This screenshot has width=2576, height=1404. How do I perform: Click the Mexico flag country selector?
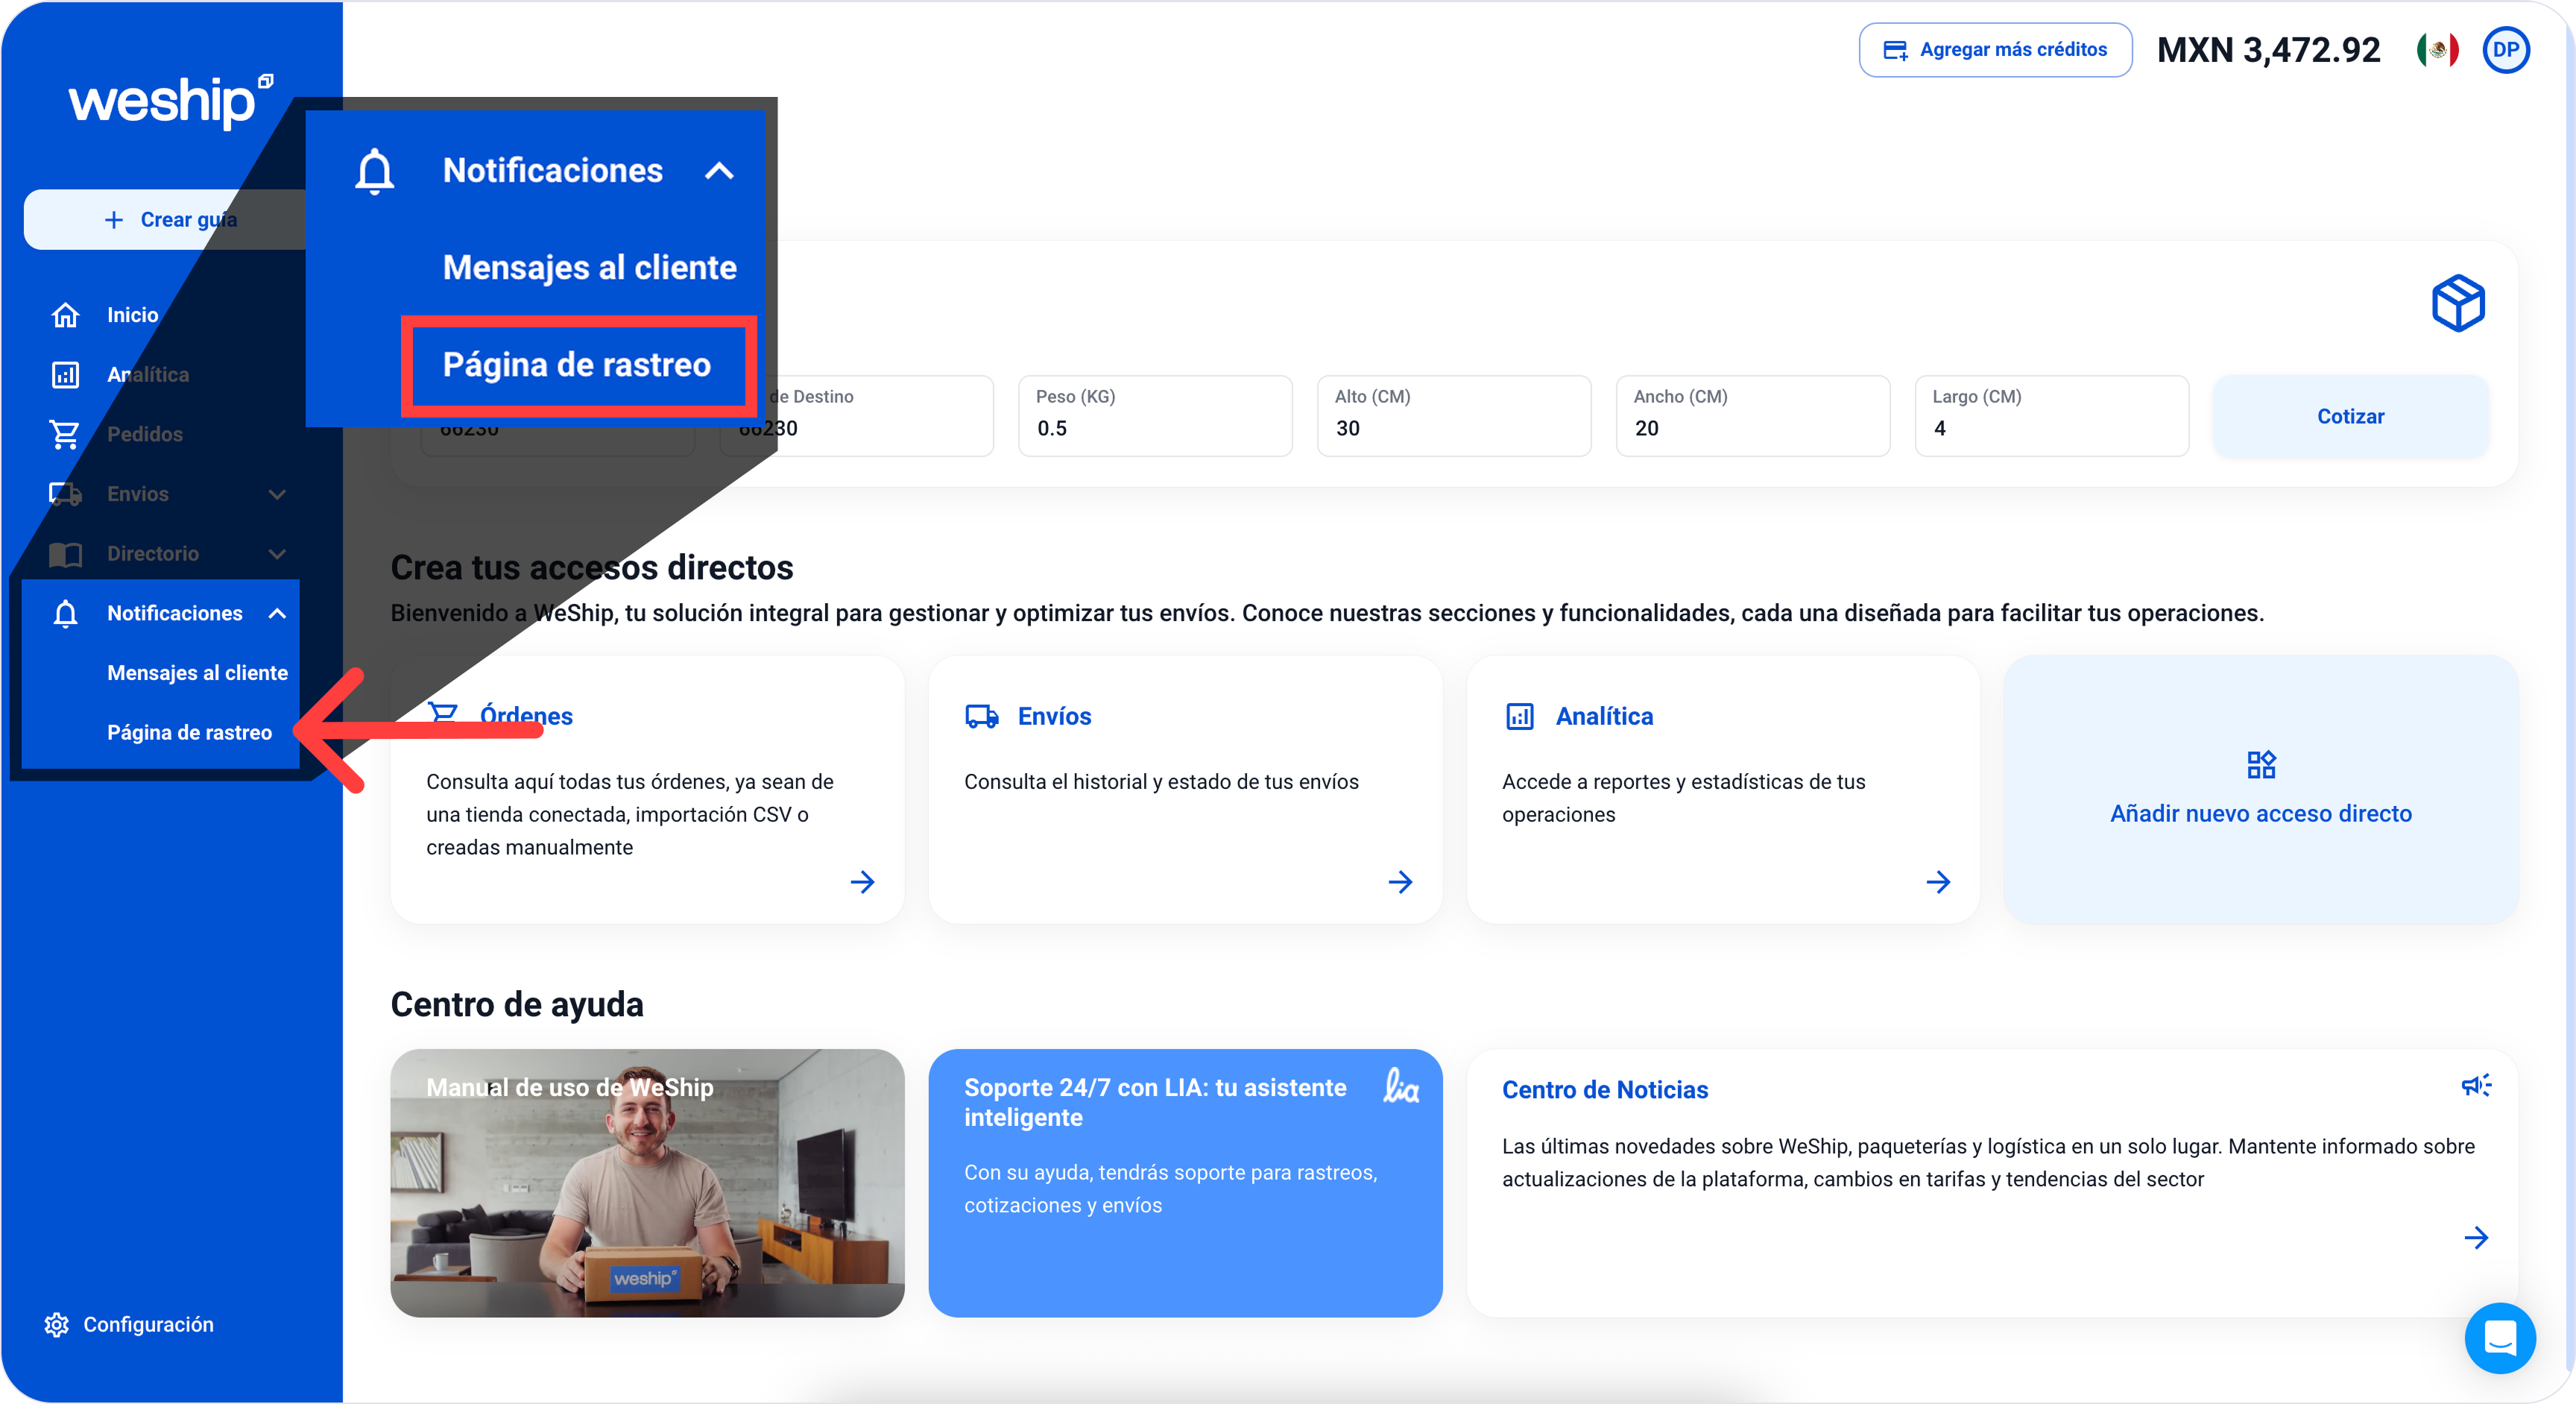coord(2437,50)
